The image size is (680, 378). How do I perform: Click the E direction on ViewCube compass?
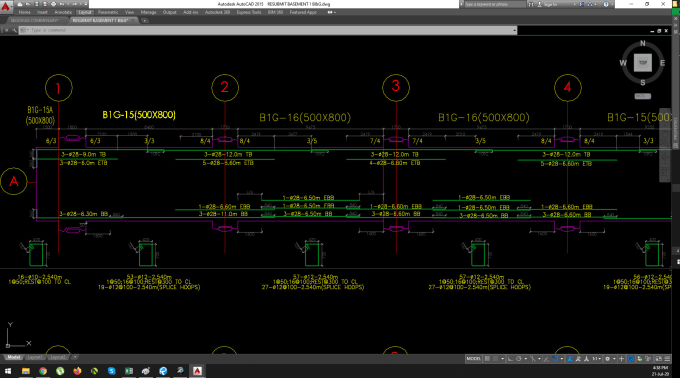(x=662, y=63)
